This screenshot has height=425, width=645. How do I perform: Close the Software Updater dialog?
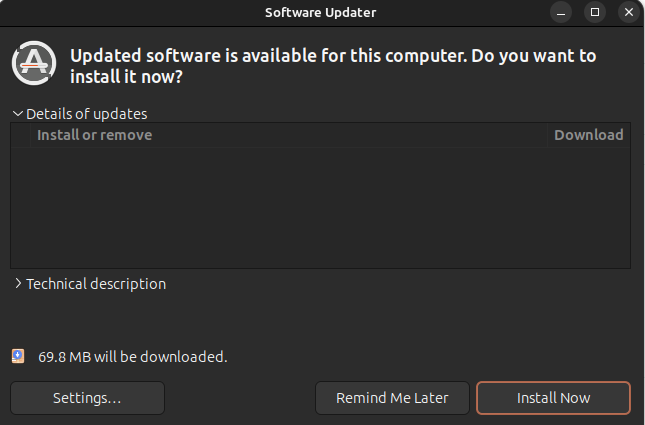[x=627, y=12]
